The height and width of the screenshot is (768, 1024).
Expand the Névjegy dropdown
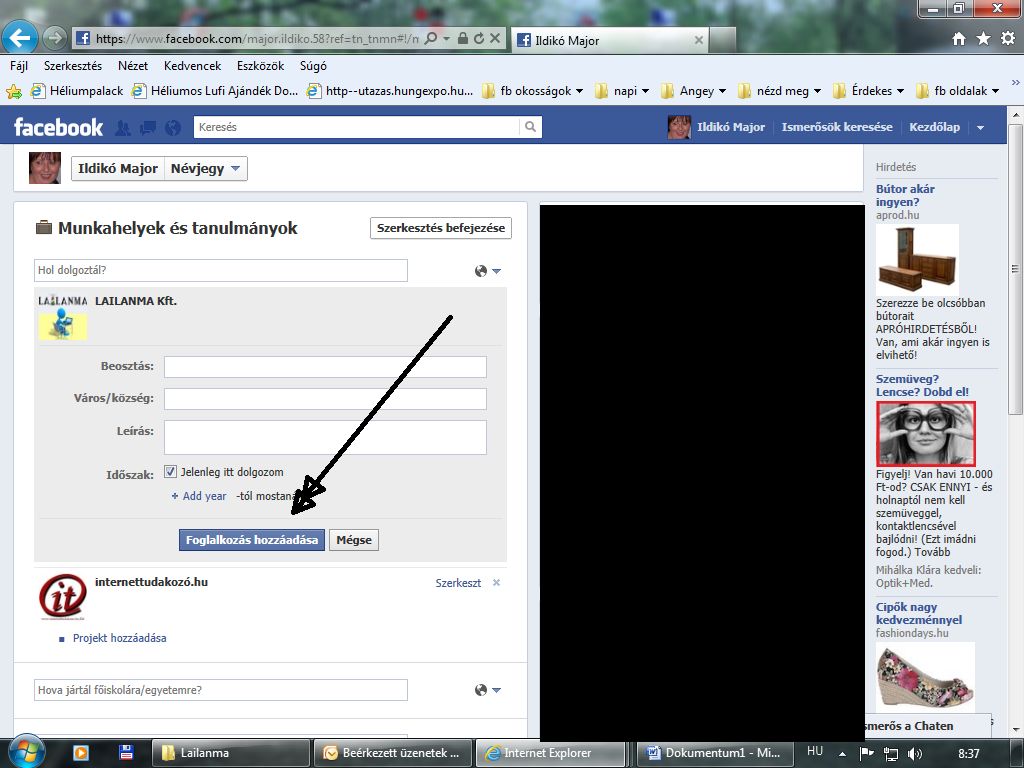(x=206, y=168)
